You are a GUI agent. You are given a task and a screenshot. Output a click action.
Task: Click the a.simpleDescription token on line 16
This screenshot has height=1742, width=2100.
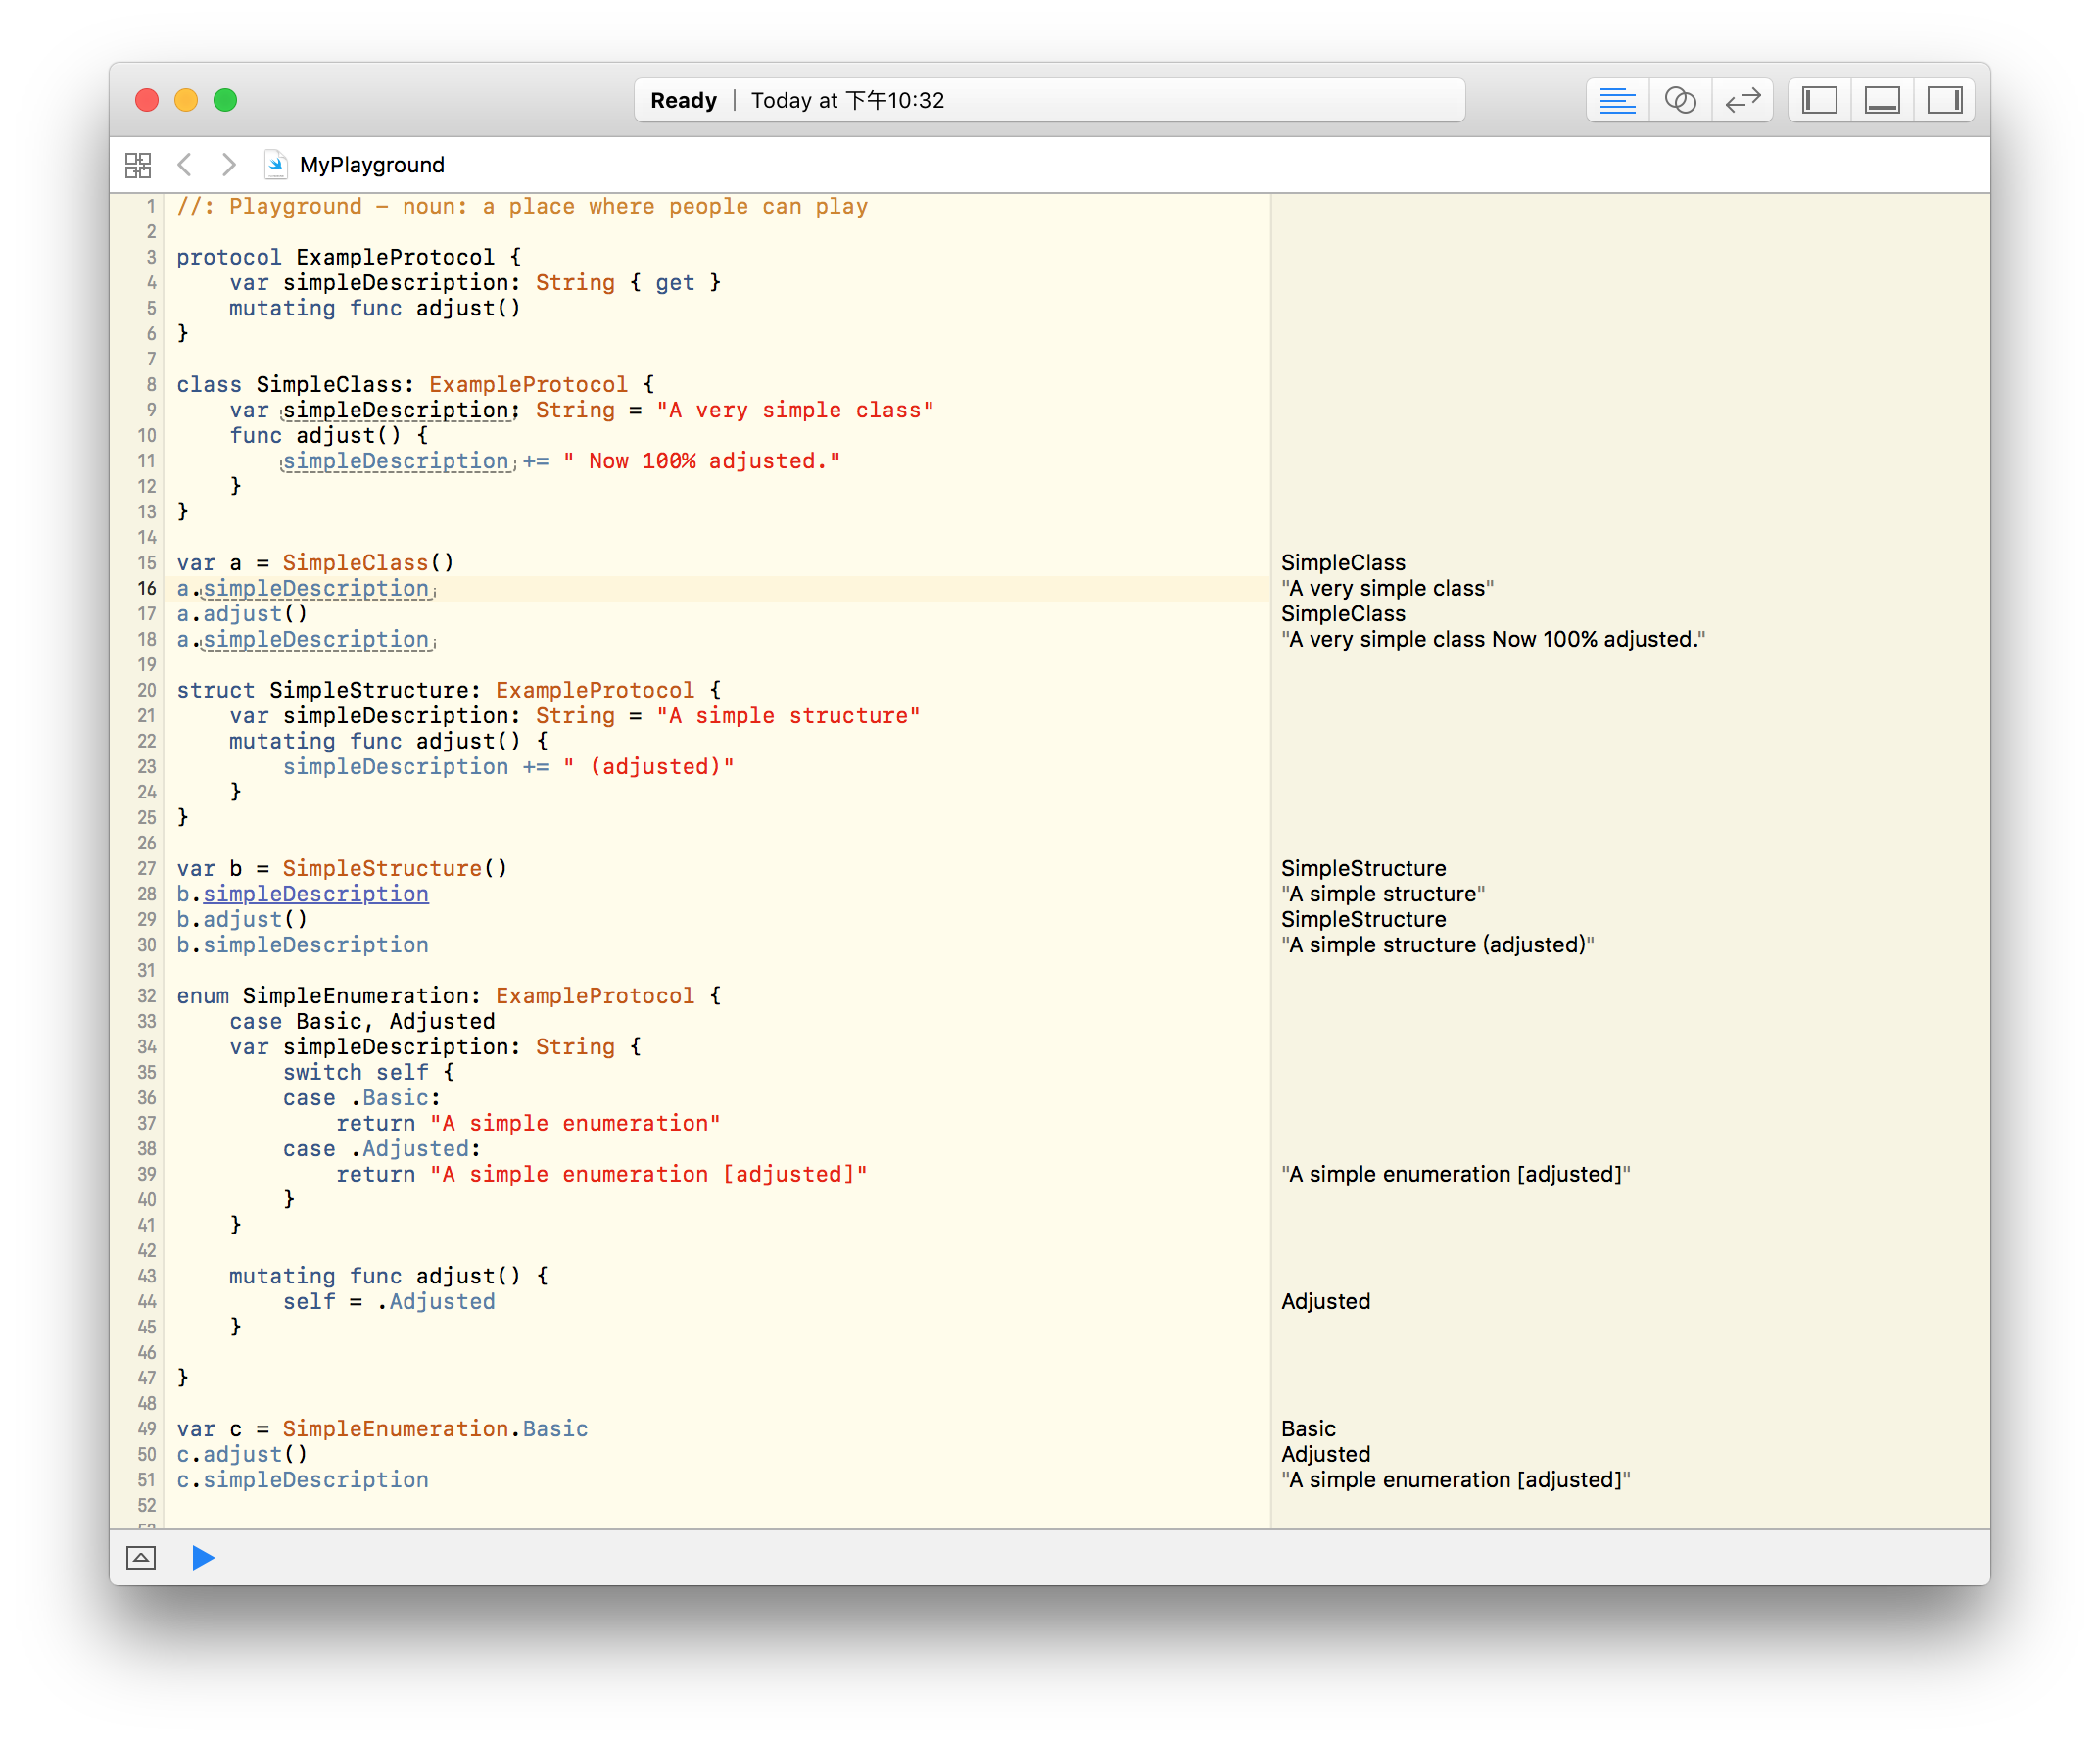point(316,589)
